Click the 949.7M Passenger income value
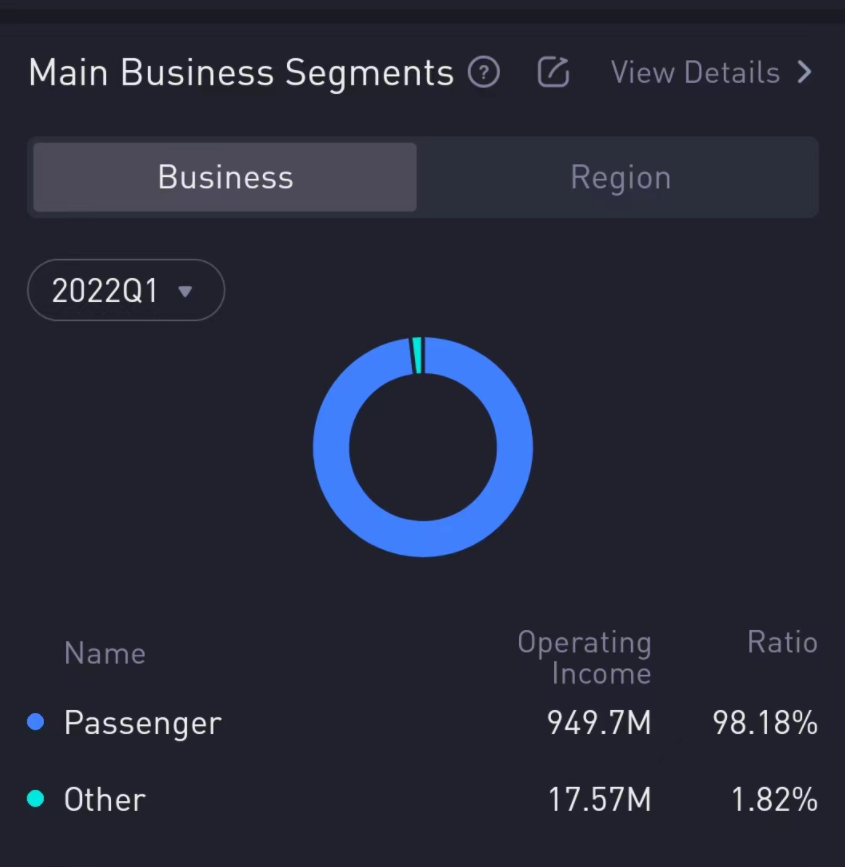Screen dimensions: 845x867 (x=599, y=722)
